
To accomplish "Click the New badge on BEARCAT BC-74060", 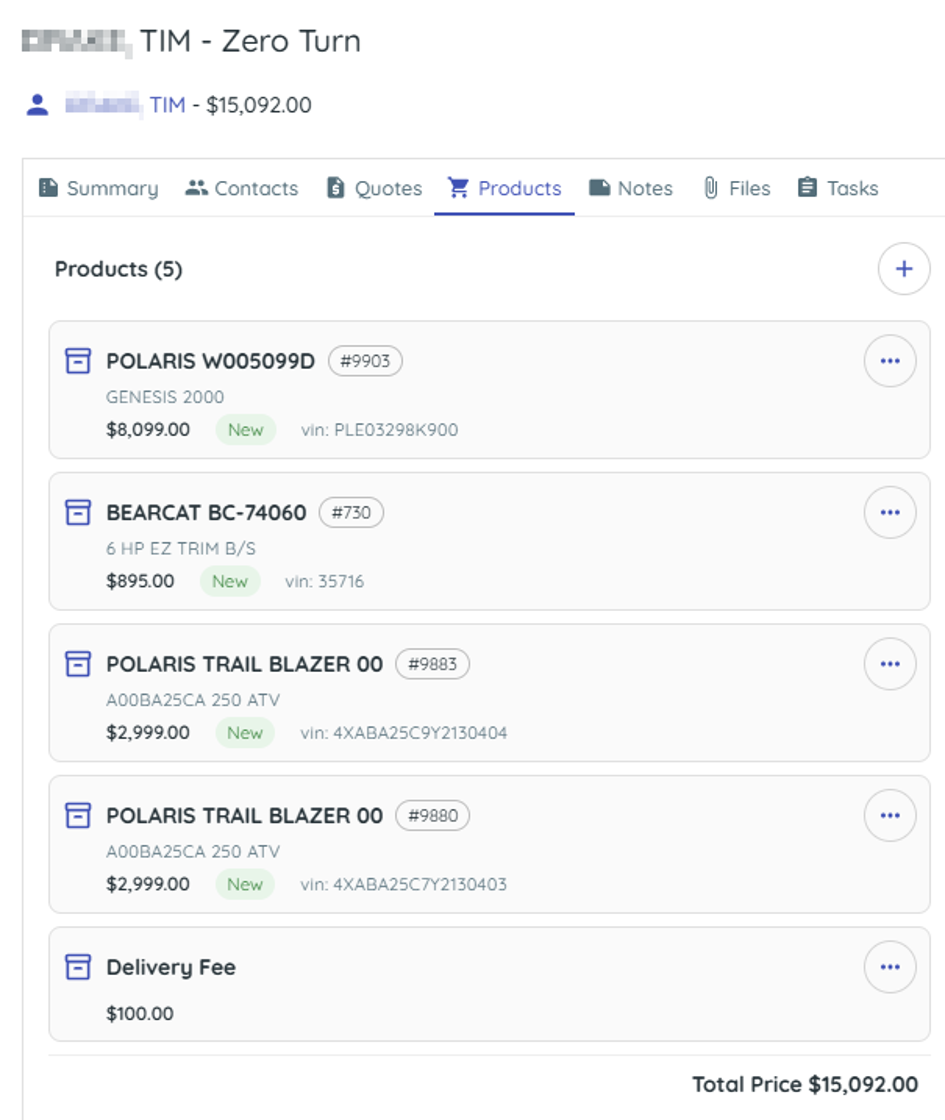I will 230,581.
